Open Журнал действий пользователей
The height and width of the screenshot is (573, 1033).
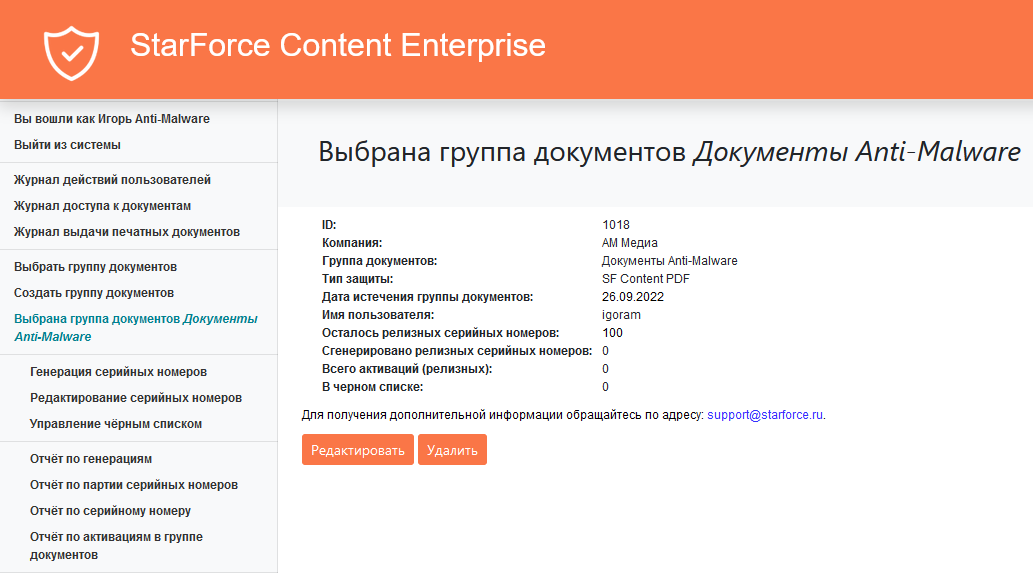pos(112,180)
